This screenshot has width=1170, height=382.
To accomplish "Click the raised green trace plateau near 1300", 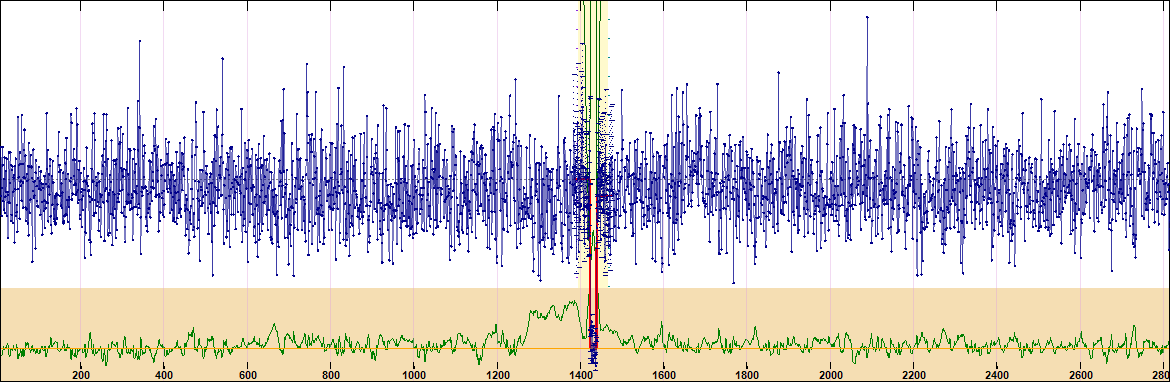I will [x=553, y=311].
